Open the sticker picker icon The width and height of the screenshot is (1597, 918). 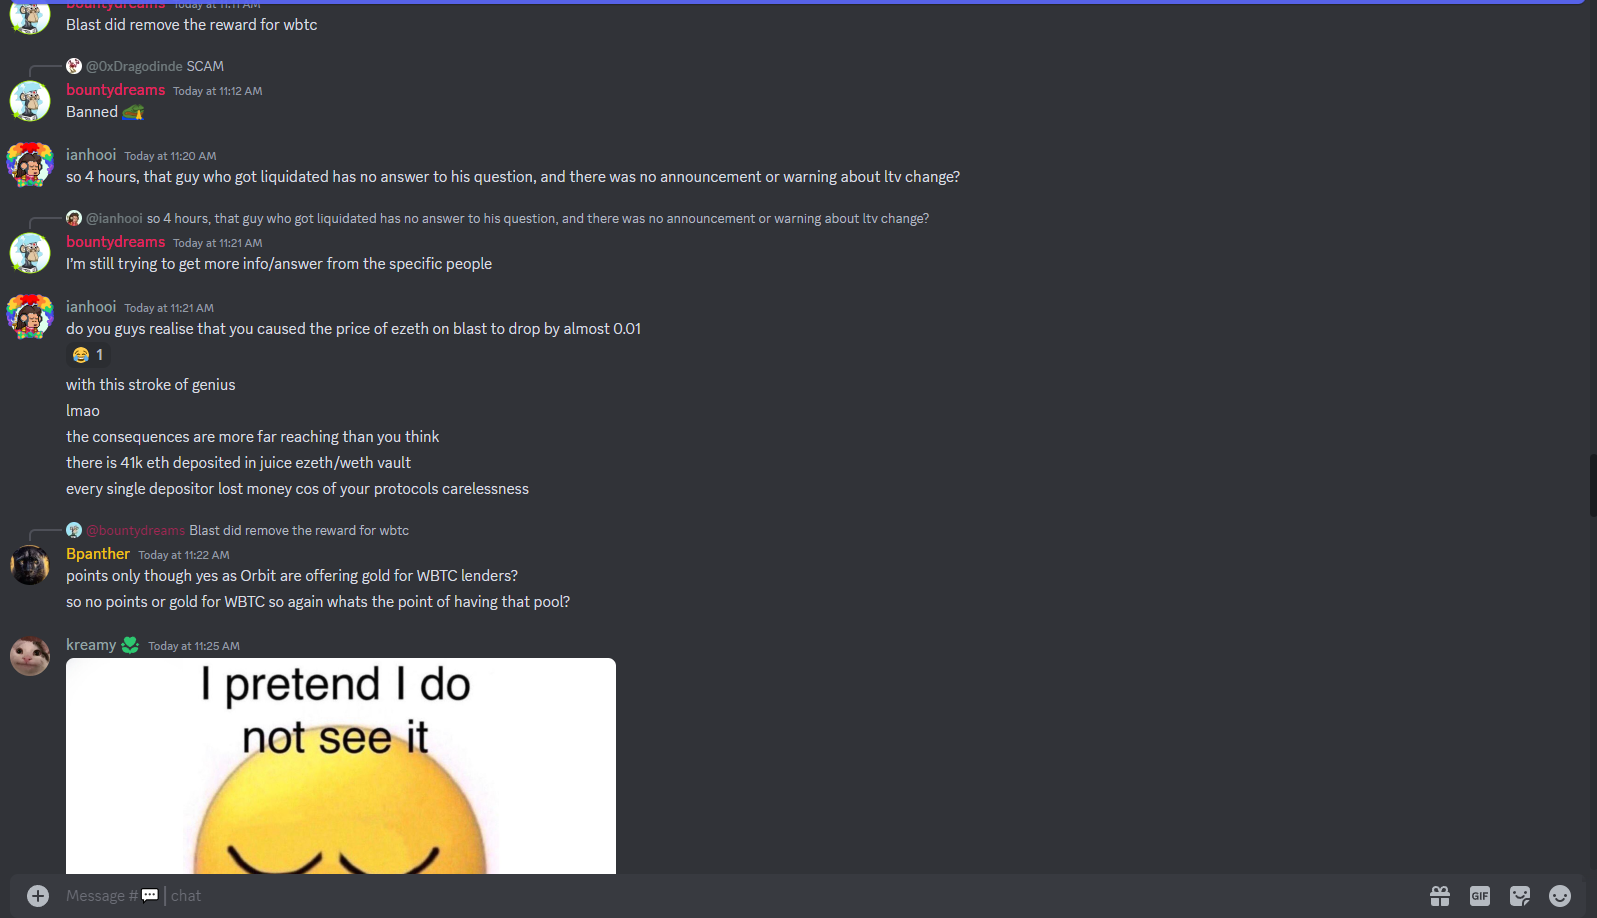1520,896
